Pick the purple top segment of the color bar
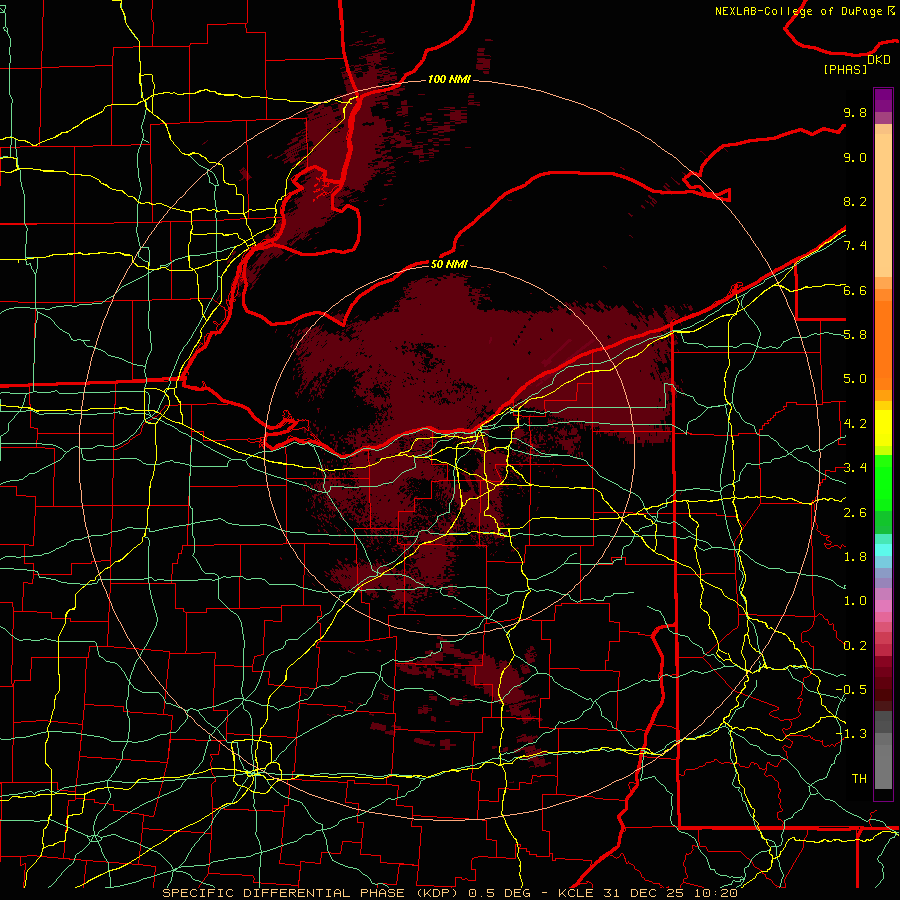The image size is (900, 900). point(883,100)
